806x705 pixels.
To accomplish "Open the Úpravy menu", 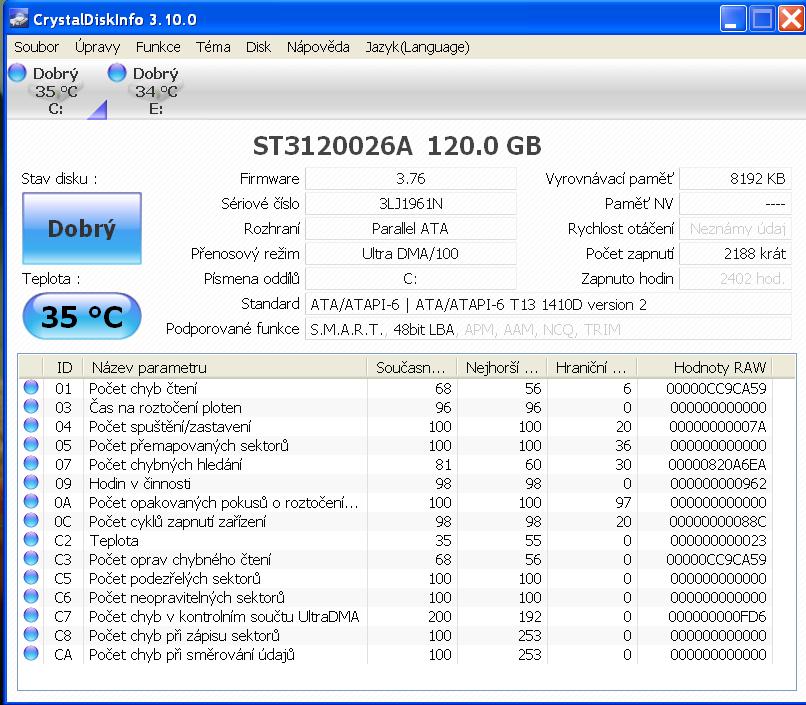I will coord(97,47).
